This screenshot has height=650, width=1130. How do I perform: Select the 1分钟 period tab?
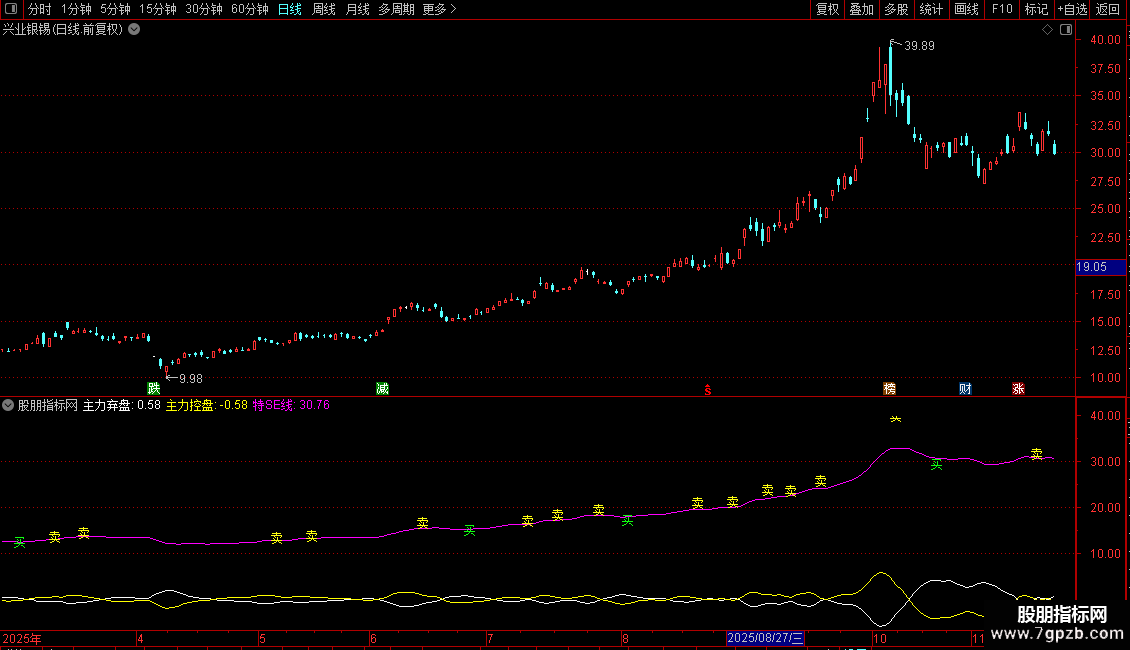[76, 9]
